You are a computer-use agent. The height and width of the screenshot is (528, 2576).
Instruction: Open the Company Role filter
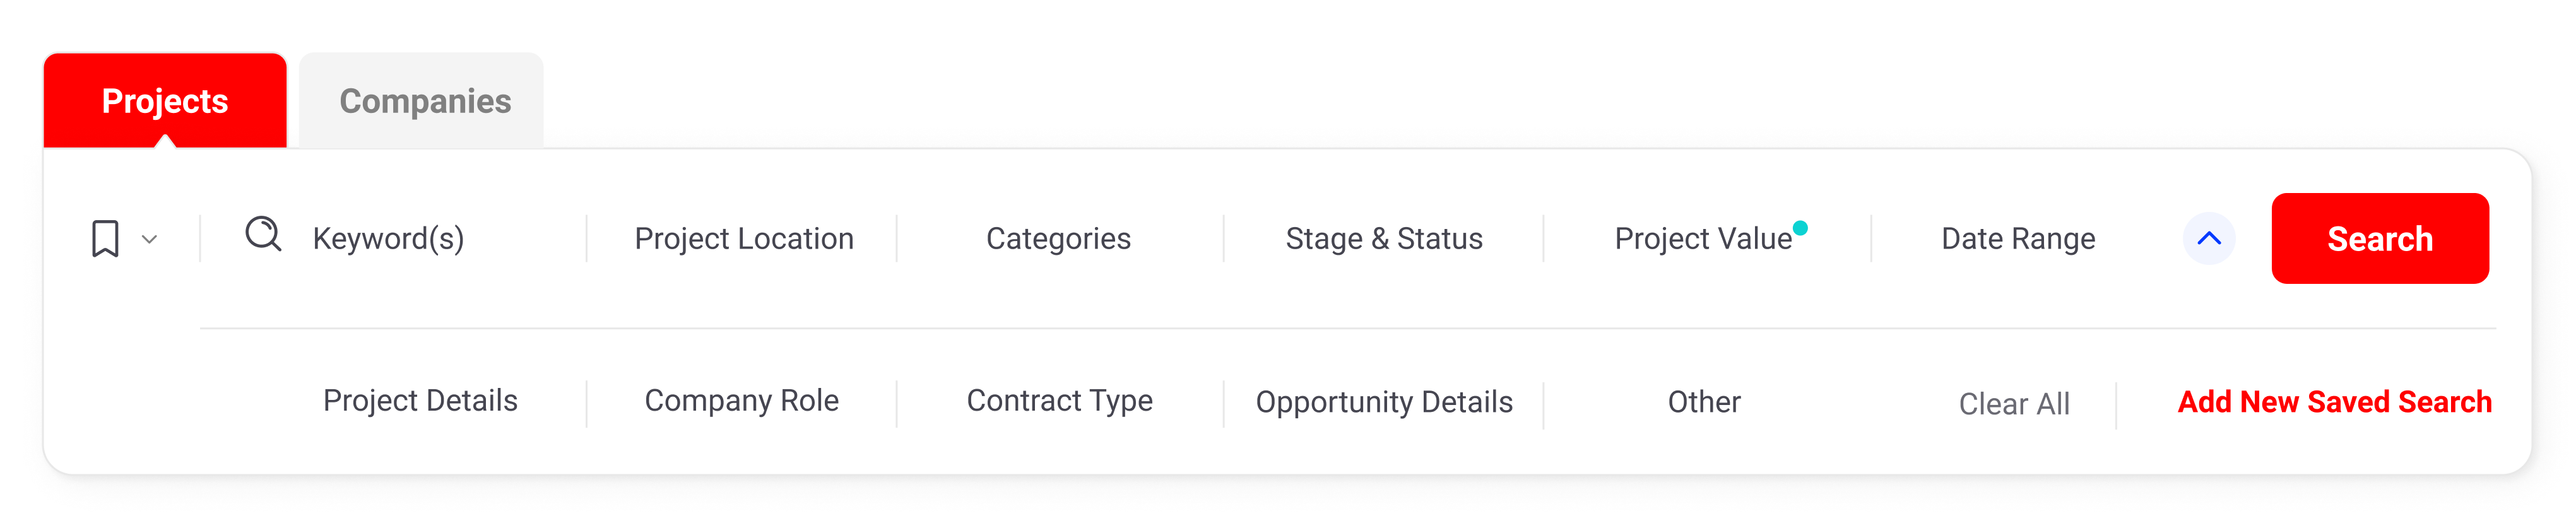point(741,401)
